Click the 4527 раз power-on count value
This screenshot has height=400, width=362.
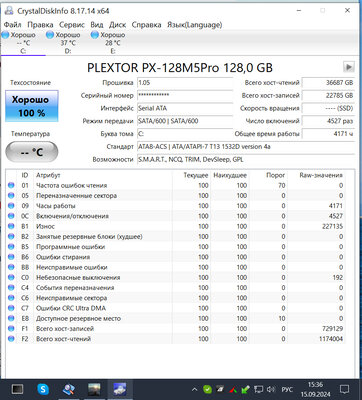point(328,121)
